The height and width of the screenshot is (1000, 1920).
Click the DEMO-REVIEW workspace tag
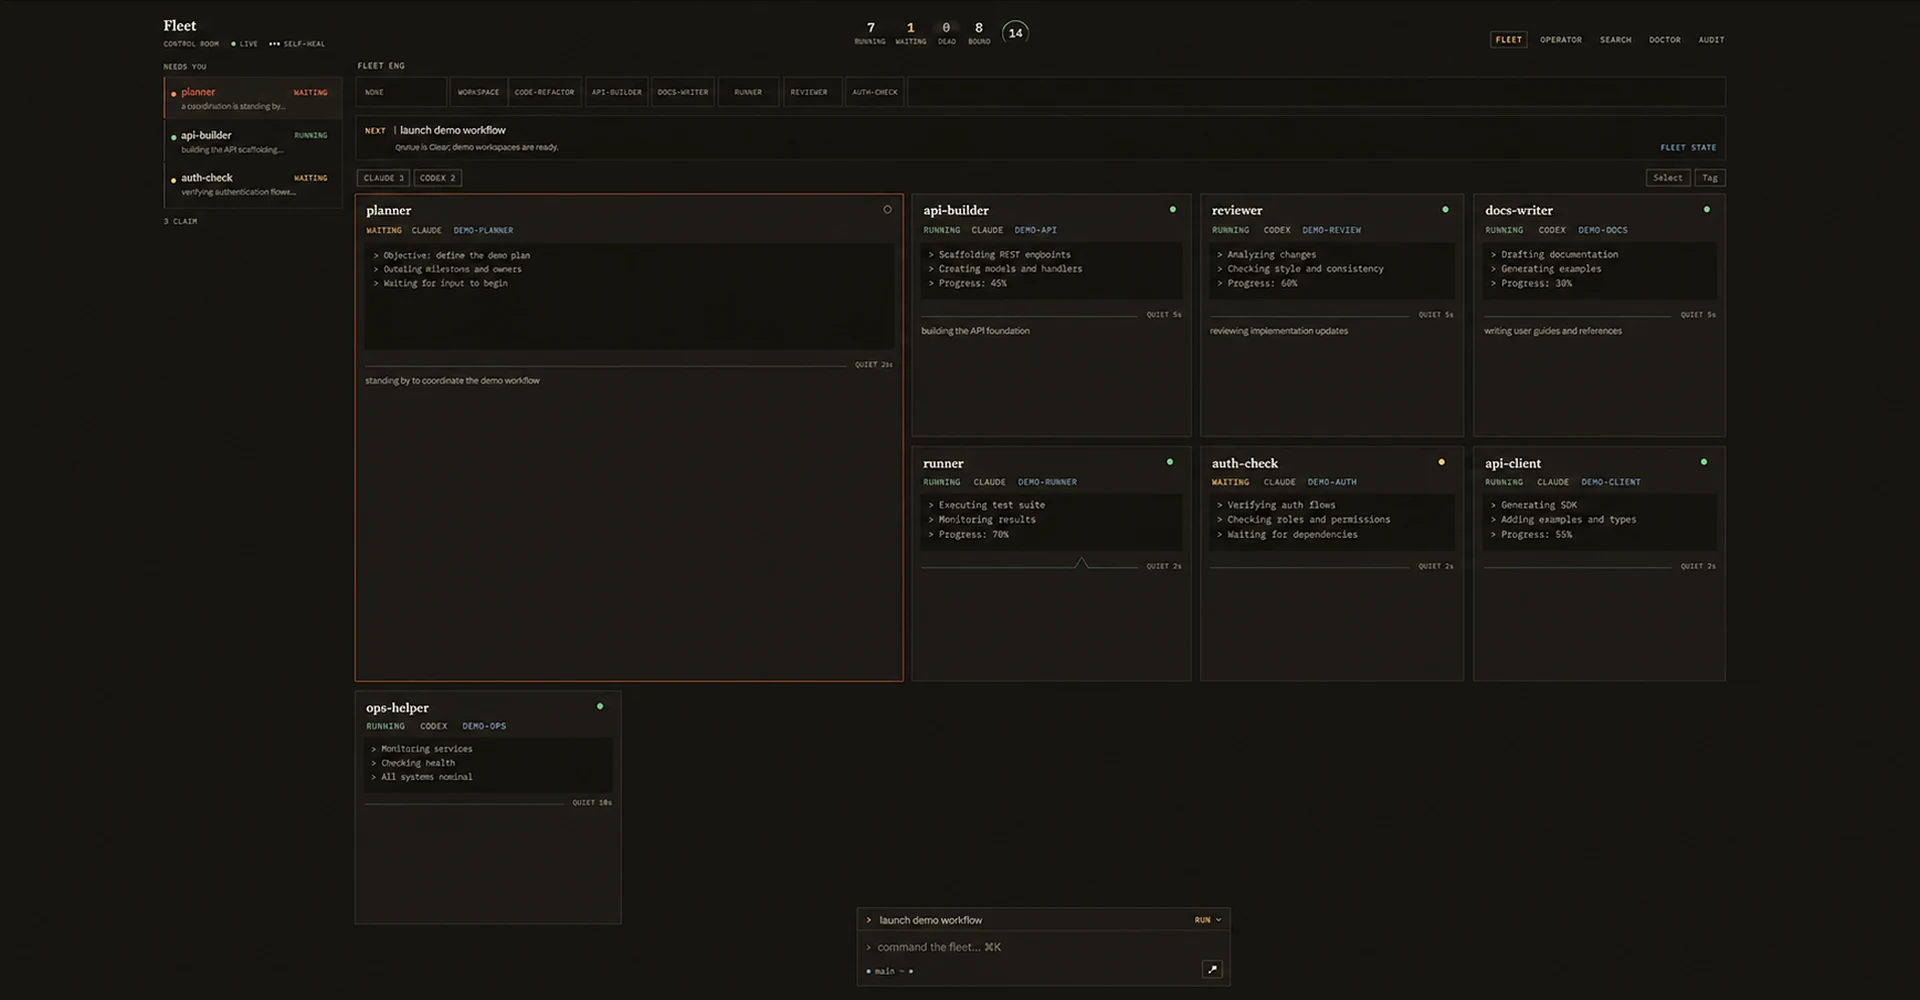click(x=1331, y=231)
